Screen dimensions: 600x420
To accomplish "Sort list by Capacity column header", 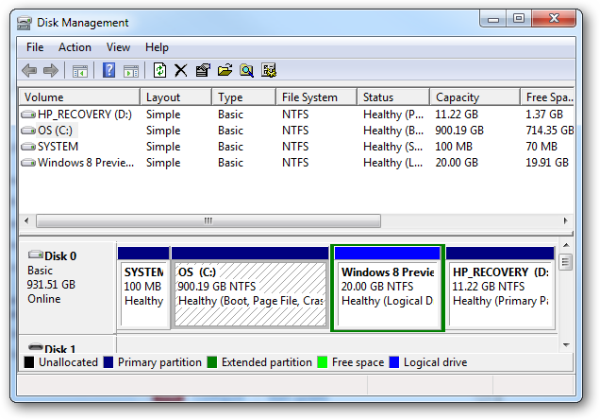I will (457, 98).
